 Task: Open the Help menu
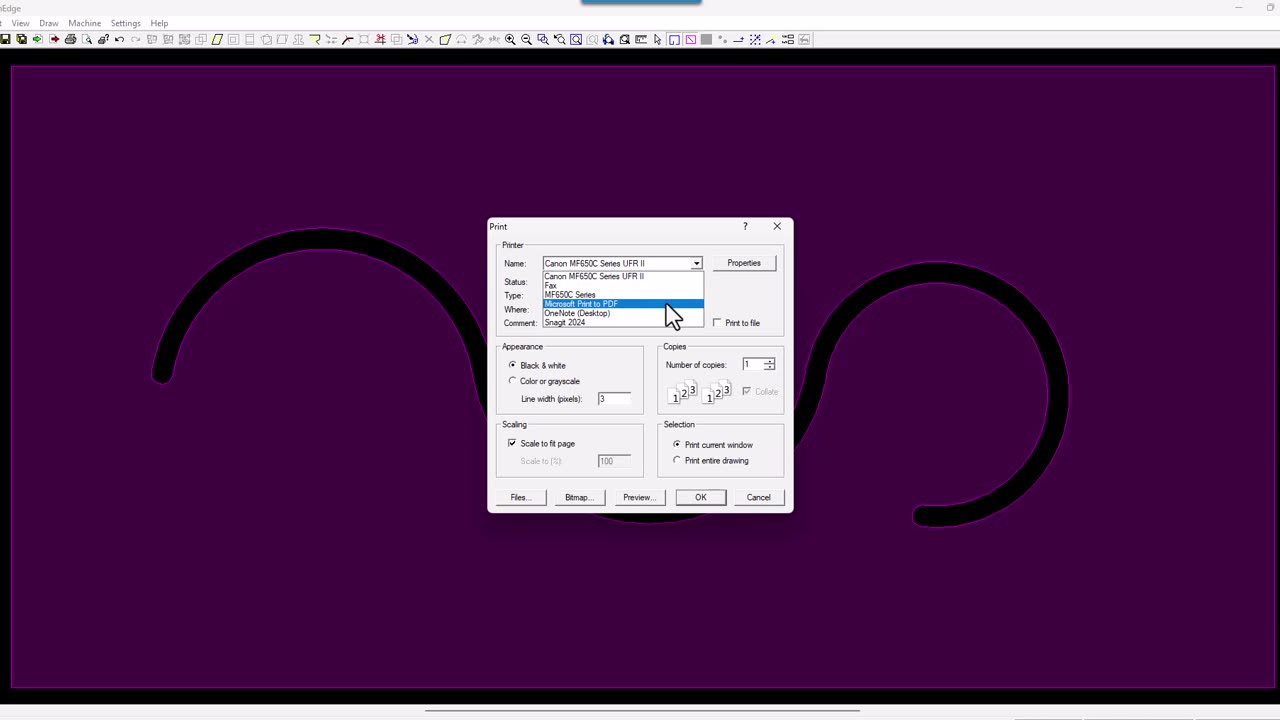159,23
